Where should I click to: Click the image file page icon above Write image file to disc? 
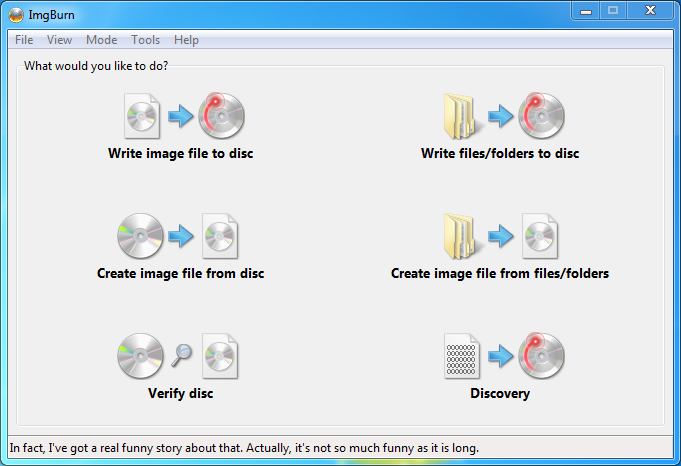pyautogui.click(x=141, y=116)
